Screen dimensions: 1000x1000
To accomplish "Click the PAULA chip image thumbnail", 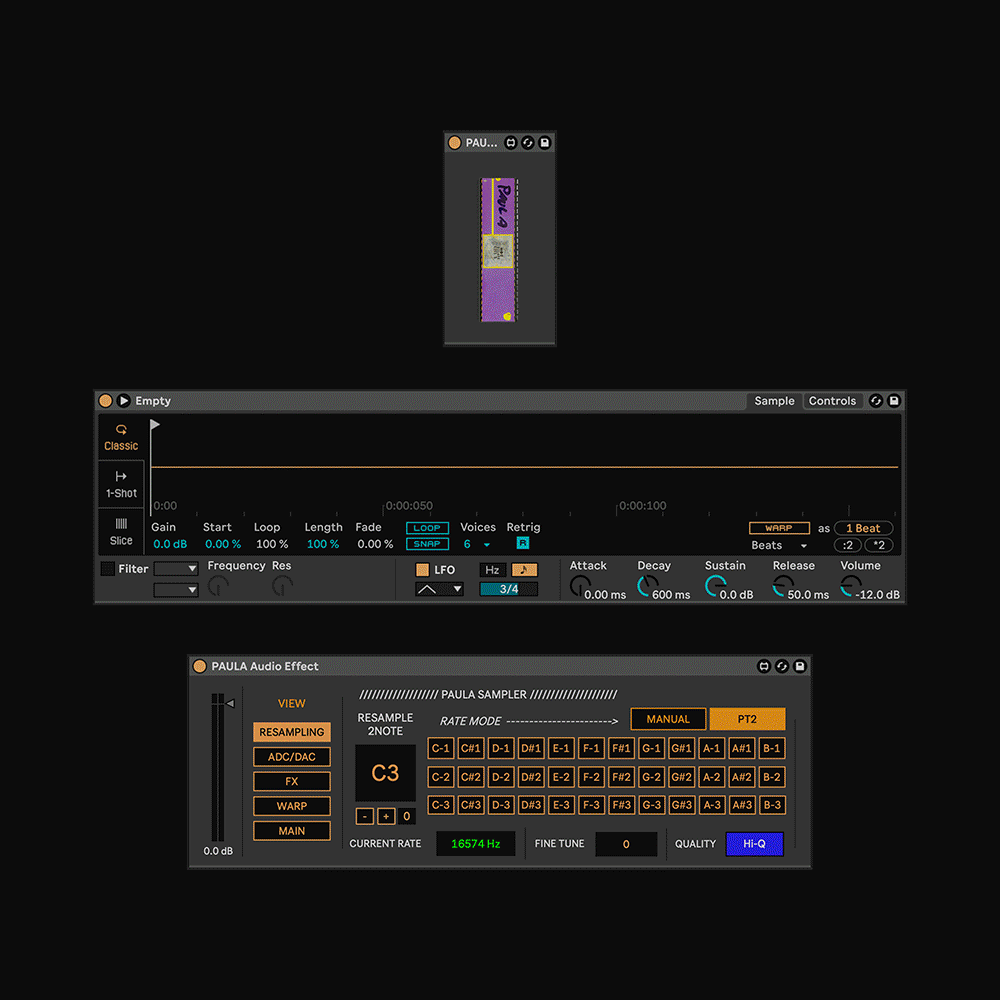I will 499,250.
